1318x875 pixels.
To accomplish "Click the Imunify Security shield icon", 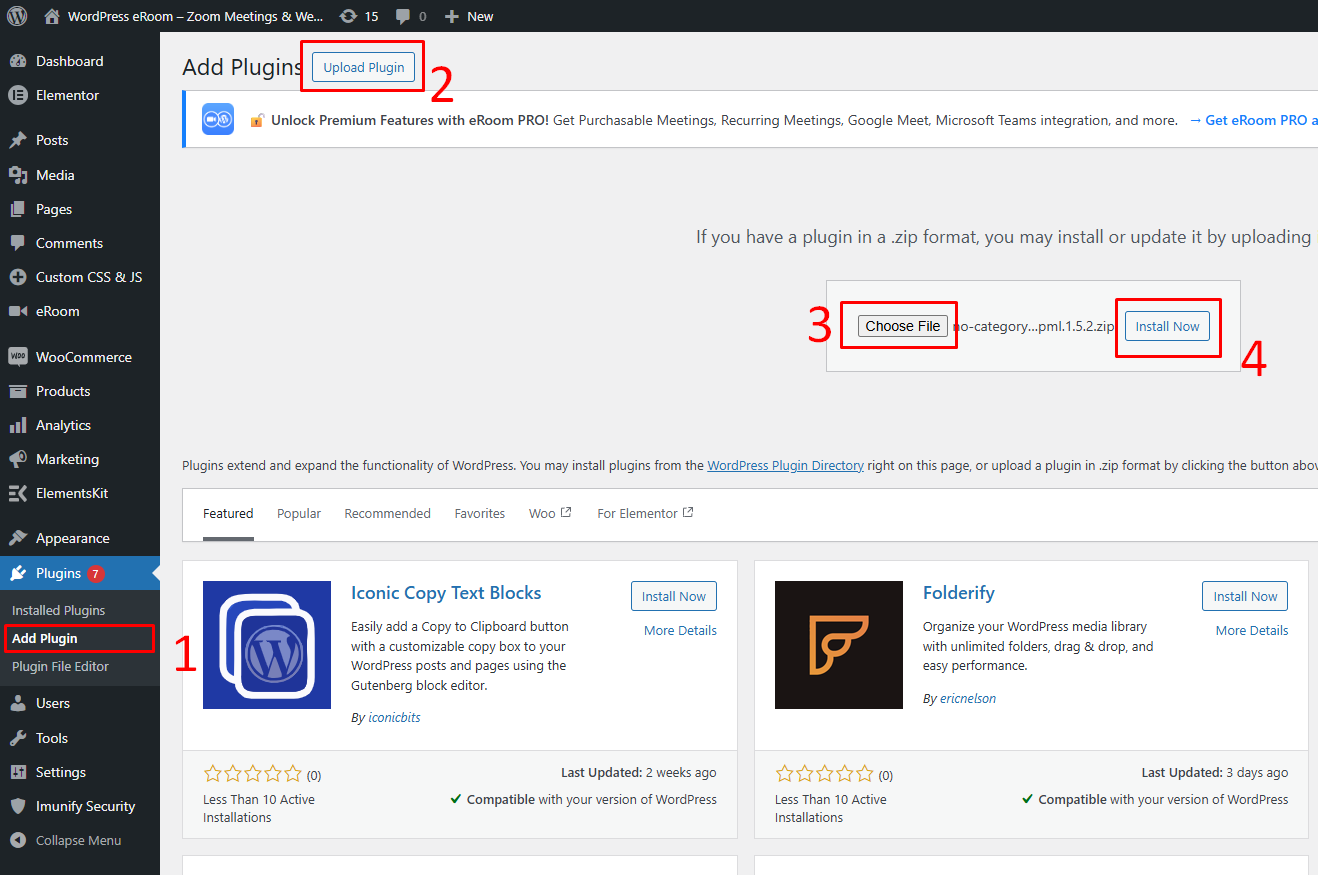I will pyautogui.click(x=18, y=806).
